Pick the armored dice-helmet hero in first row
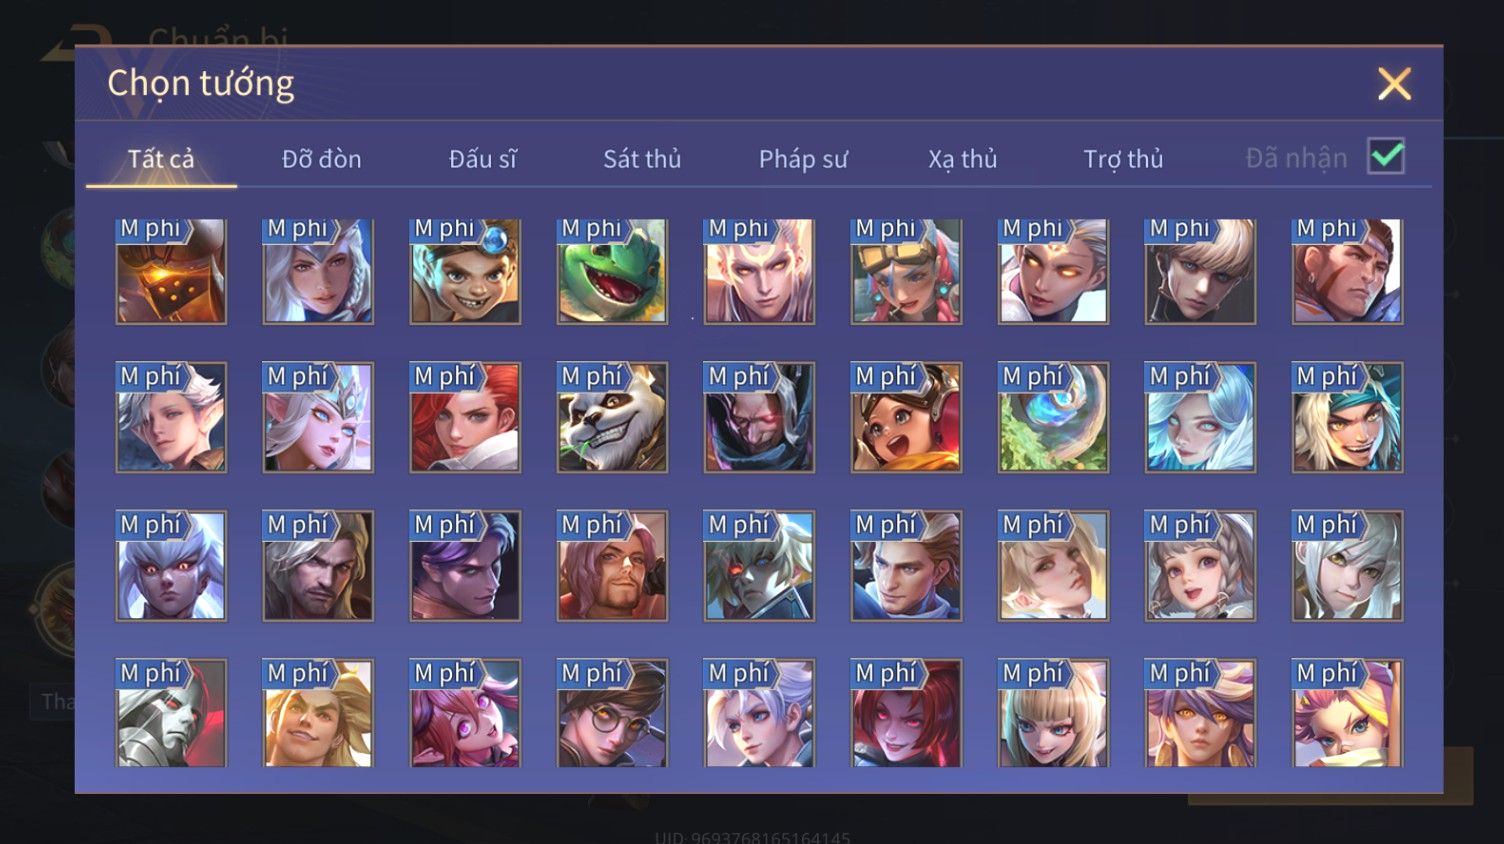1504x844 pixels. tap(171, 271)
